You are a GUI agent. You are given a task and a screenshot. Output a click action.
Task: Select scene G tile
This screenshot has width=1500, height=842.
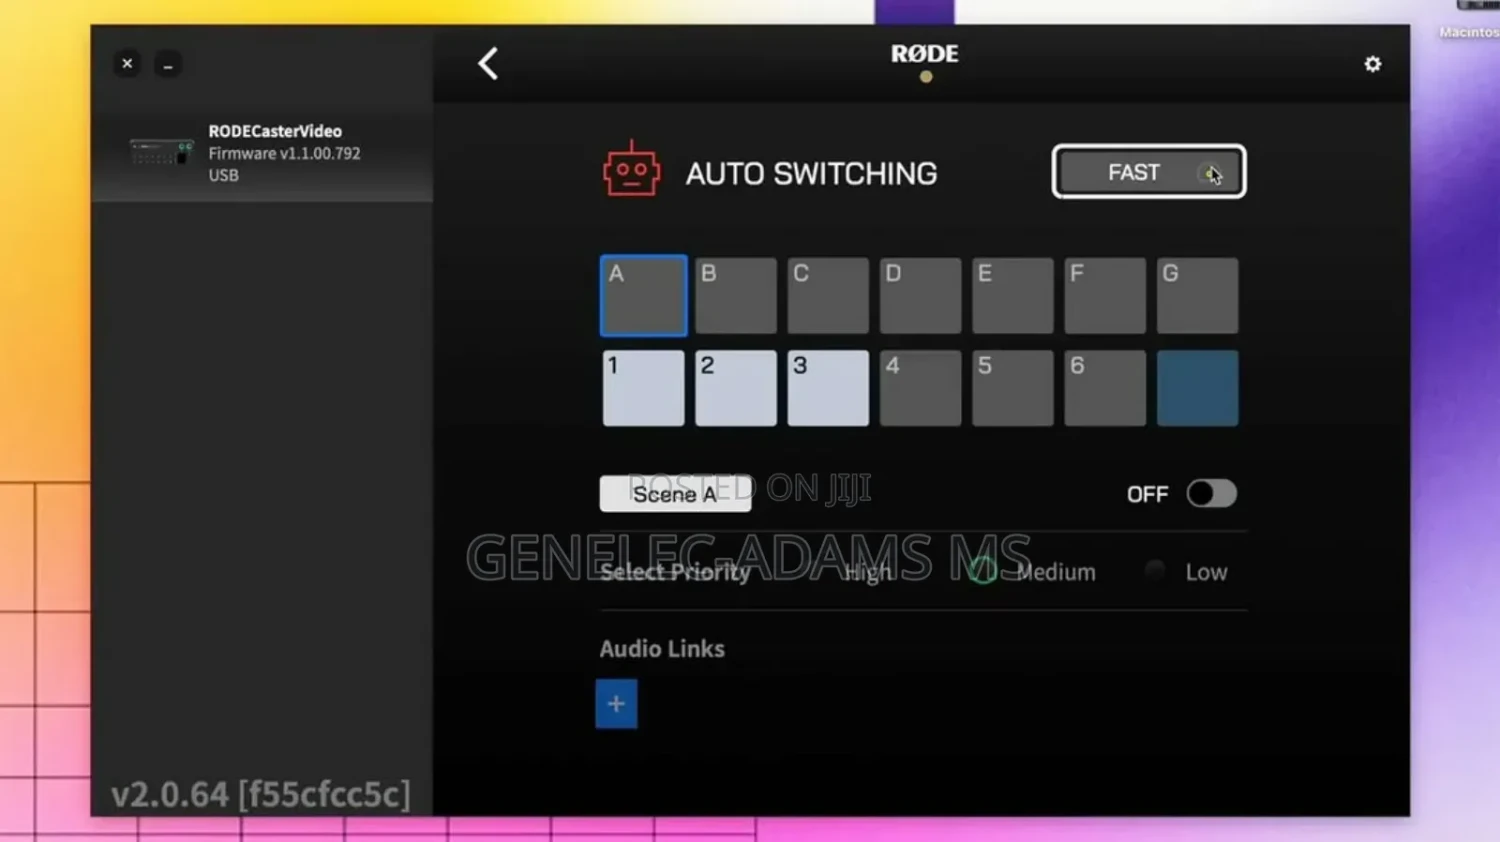coord(1197,296)
